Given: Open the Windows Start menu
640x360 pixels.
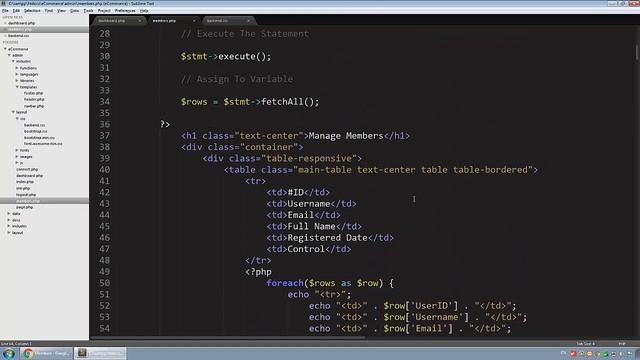Looking at the screenshot, I should click(x=9, y=353).
